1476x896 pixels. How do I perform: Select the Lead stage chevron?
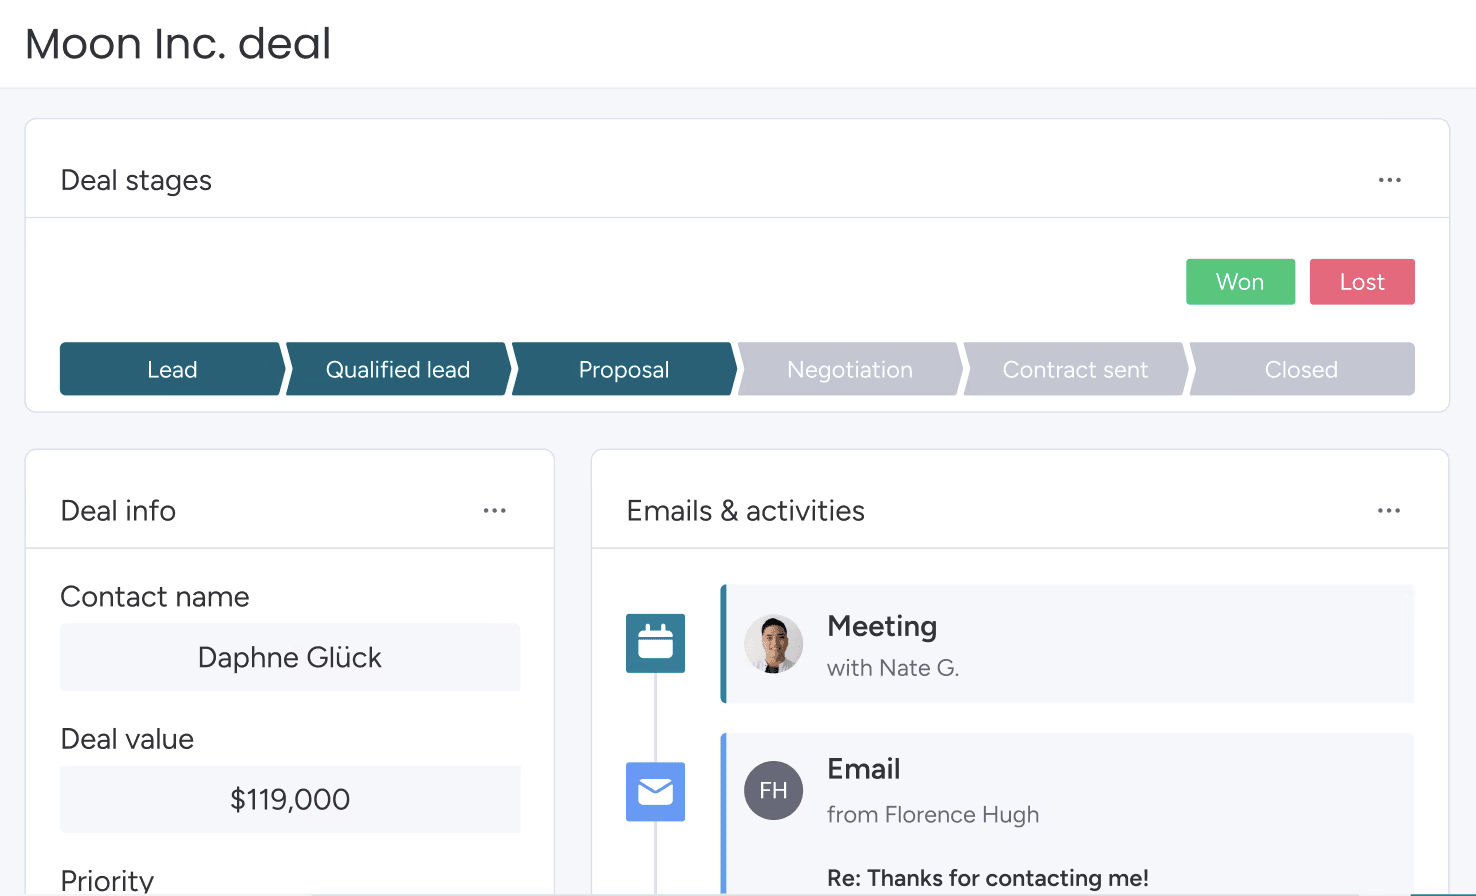point(170,369)
